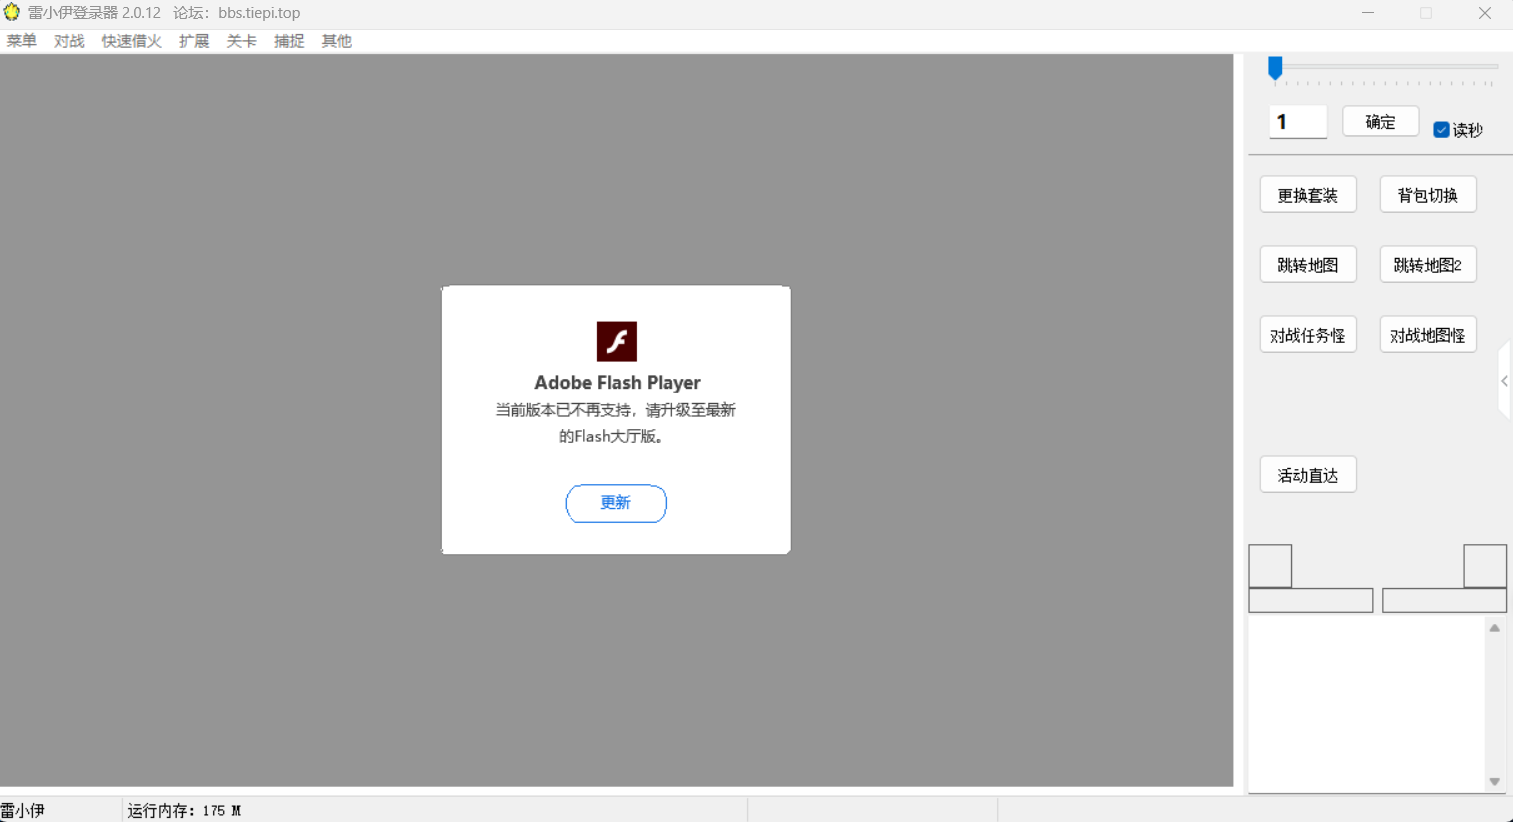This screenshot has height=822, width=1513.
Task: Collapse the right side panel arrow
Action: click(x=1504, y=381)
